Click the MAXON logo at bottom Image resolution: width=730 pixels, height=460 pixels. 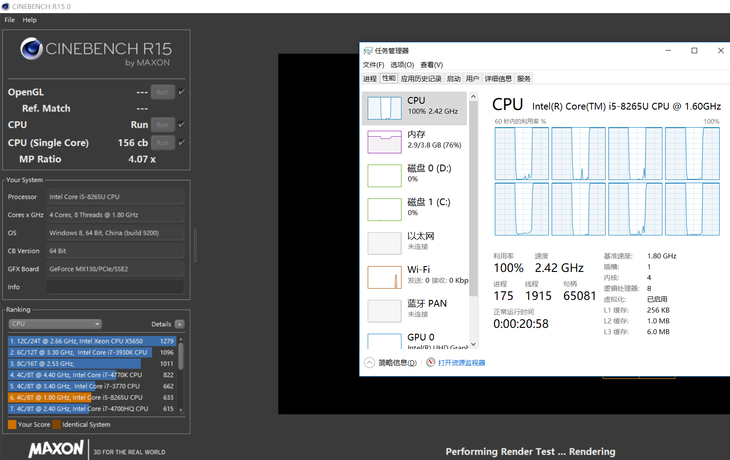pyautogui.click(x=56, y=449)
